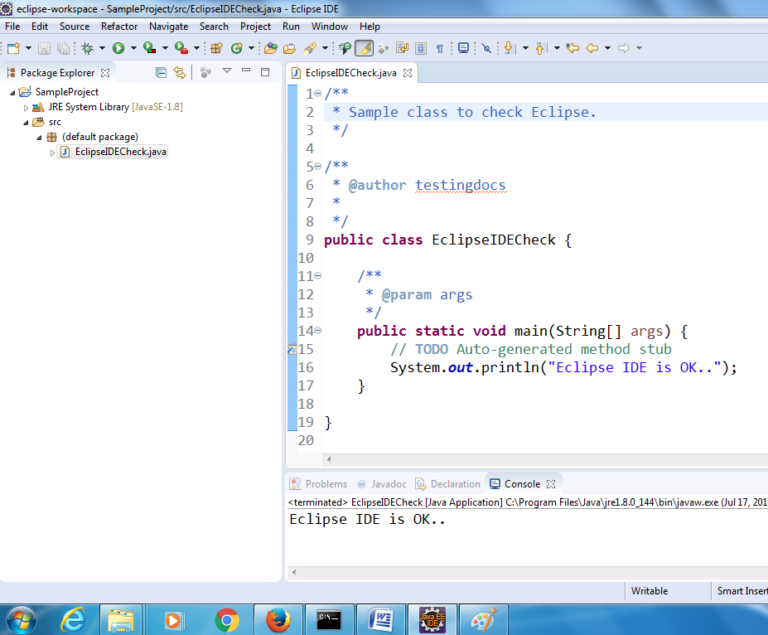Click the Open Type icon
768x635 pixels.
[x=270, y=47]
